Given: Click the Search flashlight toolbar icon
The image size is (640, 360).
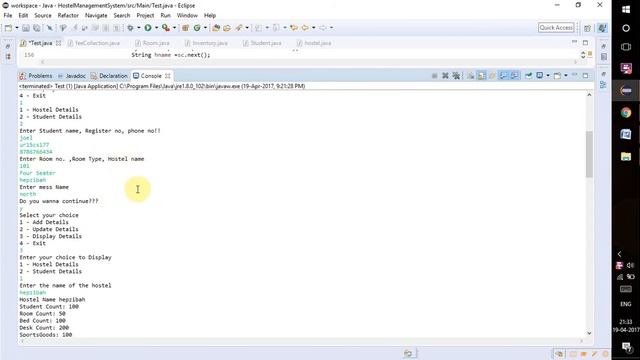Looking at the screenshot, I should pos(239,28).
